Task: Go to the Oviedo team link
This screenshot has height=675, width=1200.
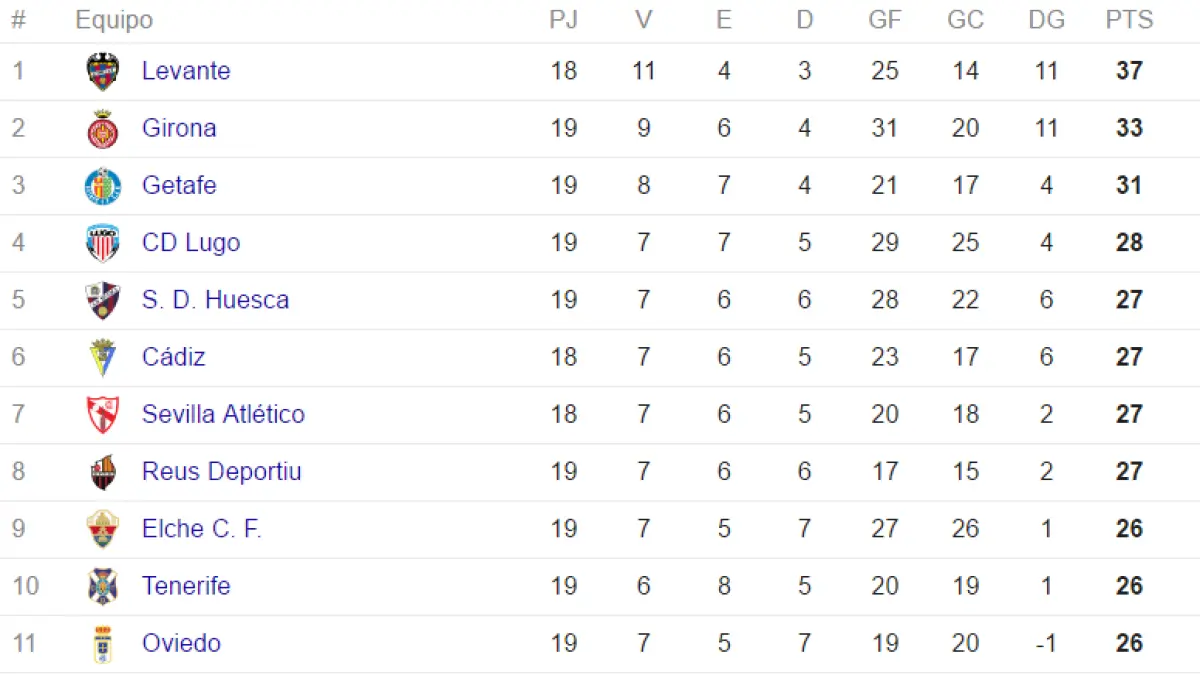Action: (x=181, y=643)
